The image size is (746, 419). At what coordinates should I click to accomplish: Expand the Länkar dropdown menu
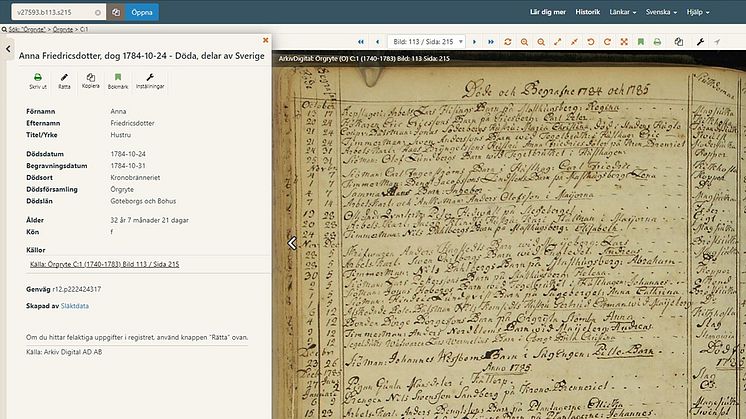(x=623, y=12)
